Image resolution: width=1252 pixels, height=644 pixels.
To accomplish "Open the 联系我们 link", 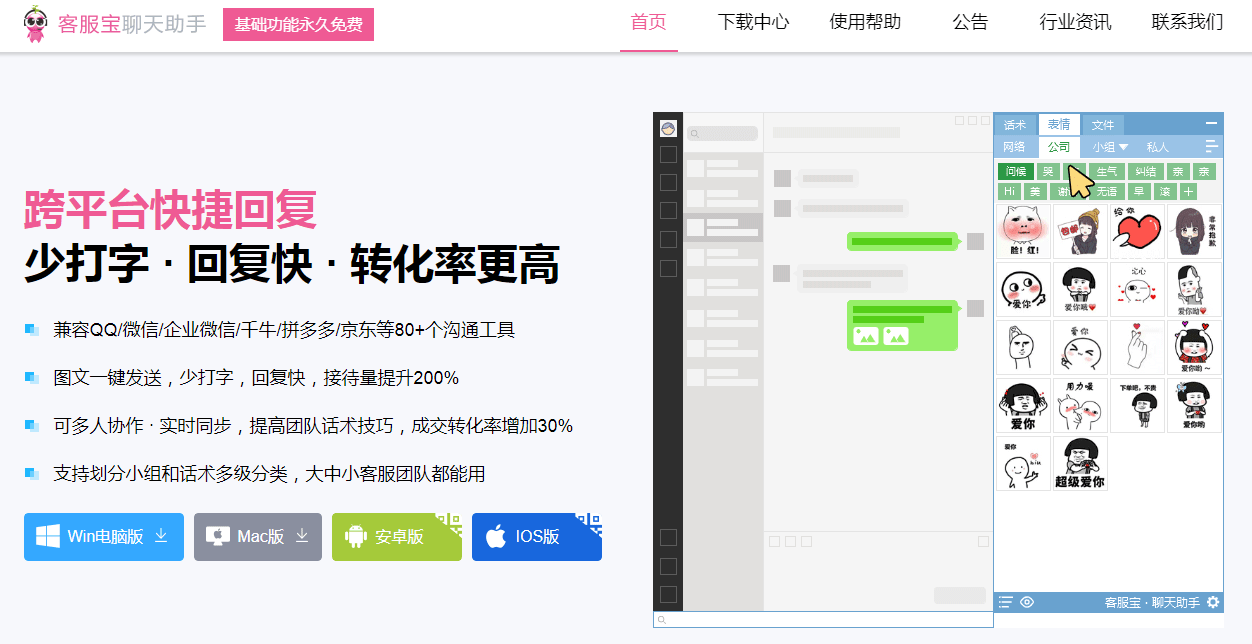I will (x=1187, y=22).
